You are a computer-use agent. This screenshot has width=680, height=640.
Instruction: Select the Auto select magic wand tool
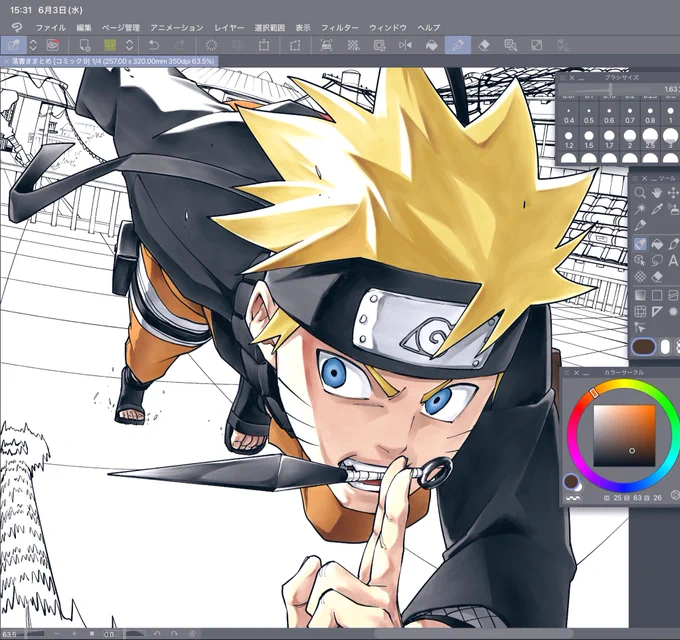click(x=640, y=209)
